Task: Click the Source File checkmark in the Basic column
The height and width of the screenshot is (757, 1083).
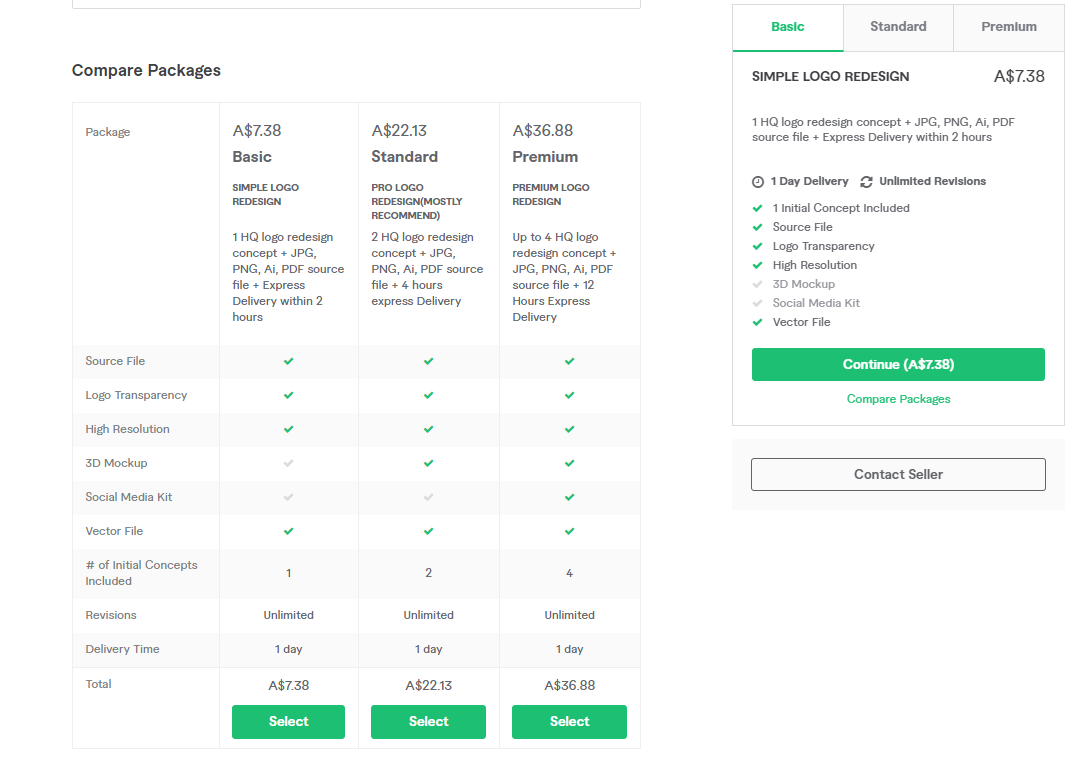Action: coord(289,361)
